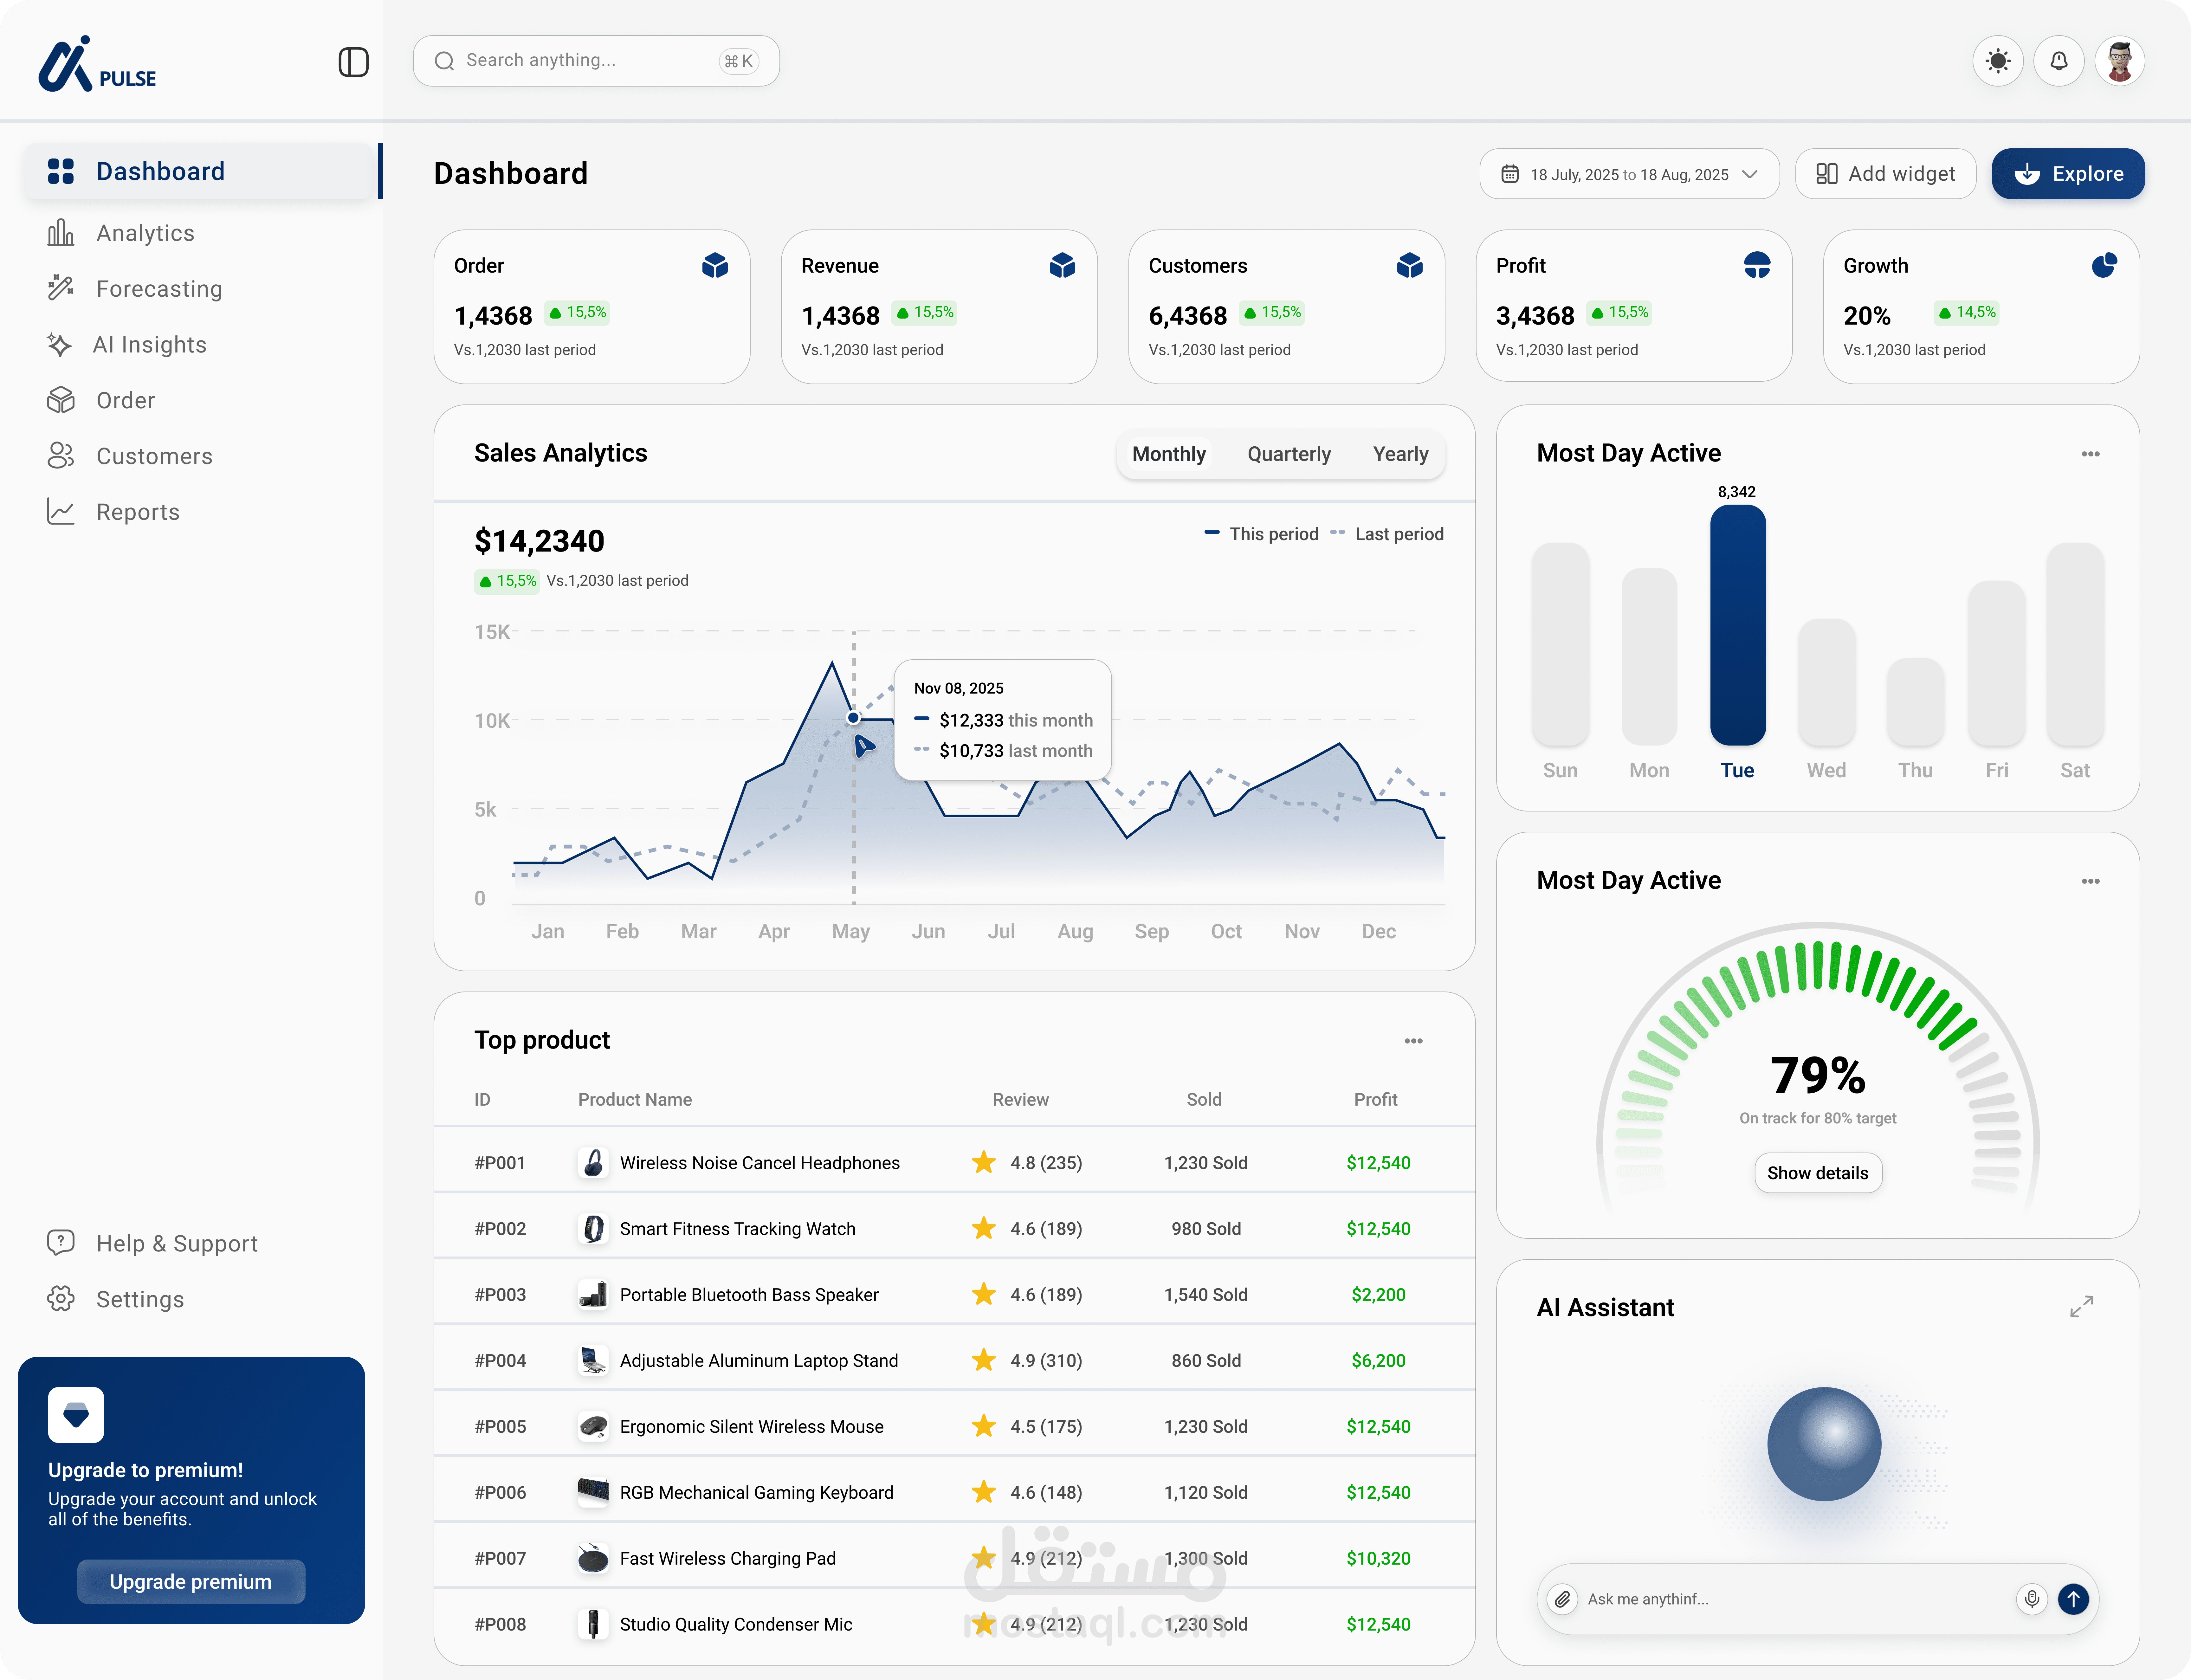This screenshot has width=2191, height=1680.
Task: Open the Dashboard sidebar item
Action: click(200, 171)
